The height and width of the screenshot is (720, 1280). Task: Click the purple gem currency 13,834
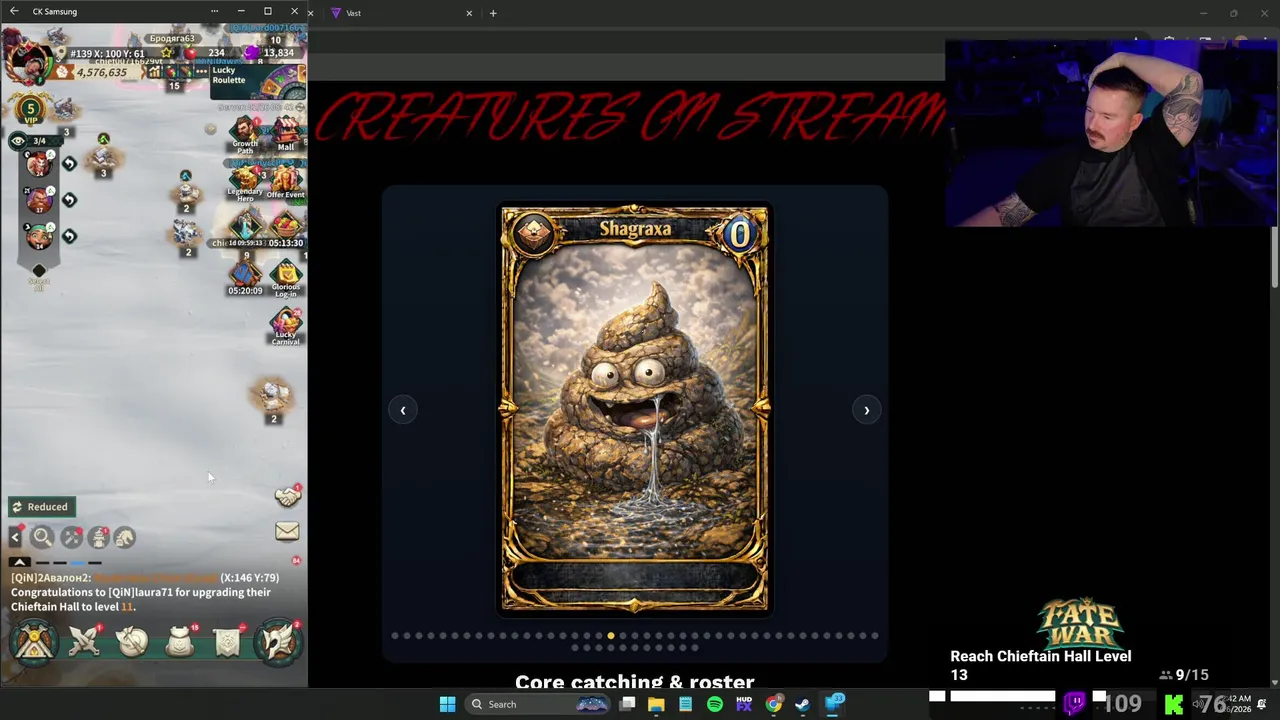pos(272,53)
